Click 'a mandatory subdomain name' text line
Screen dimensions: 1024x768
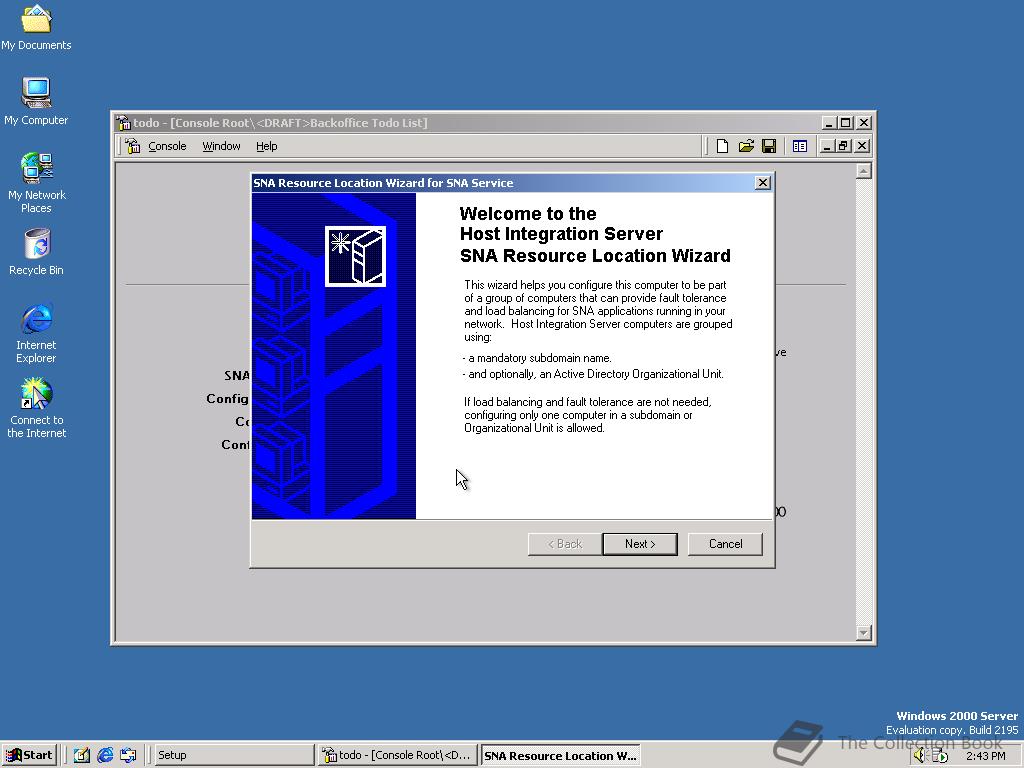click(537, 358)
